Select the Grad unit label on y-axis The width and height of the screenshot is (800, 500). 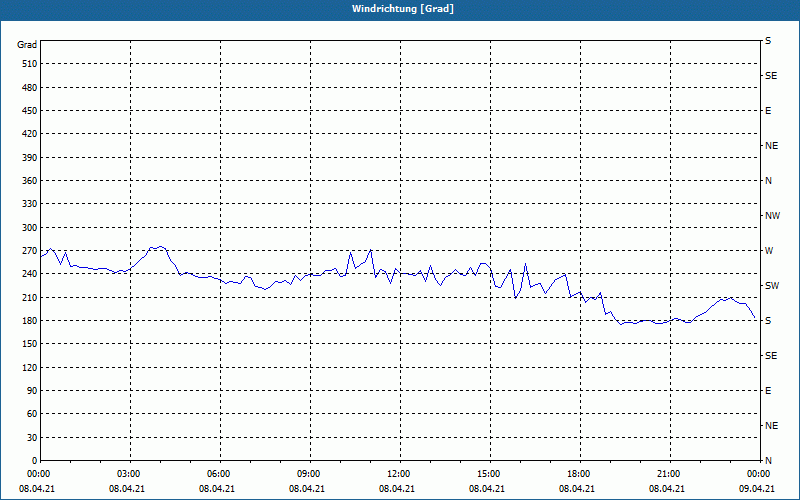pyautogui.click(x=27, y=45)
